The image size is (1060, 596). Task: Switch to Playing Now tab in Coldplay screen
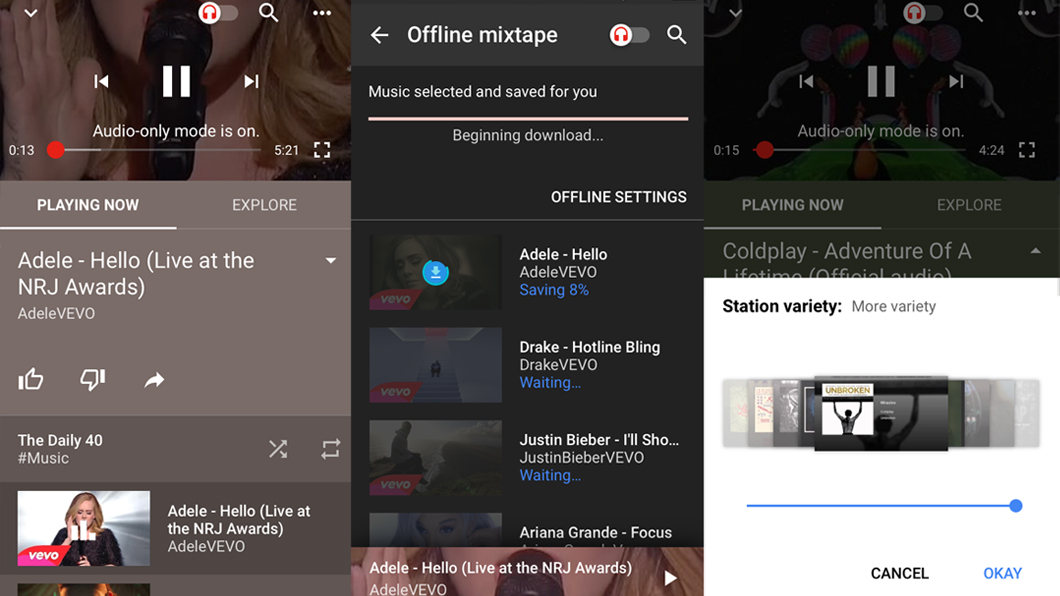click(793, 205)
